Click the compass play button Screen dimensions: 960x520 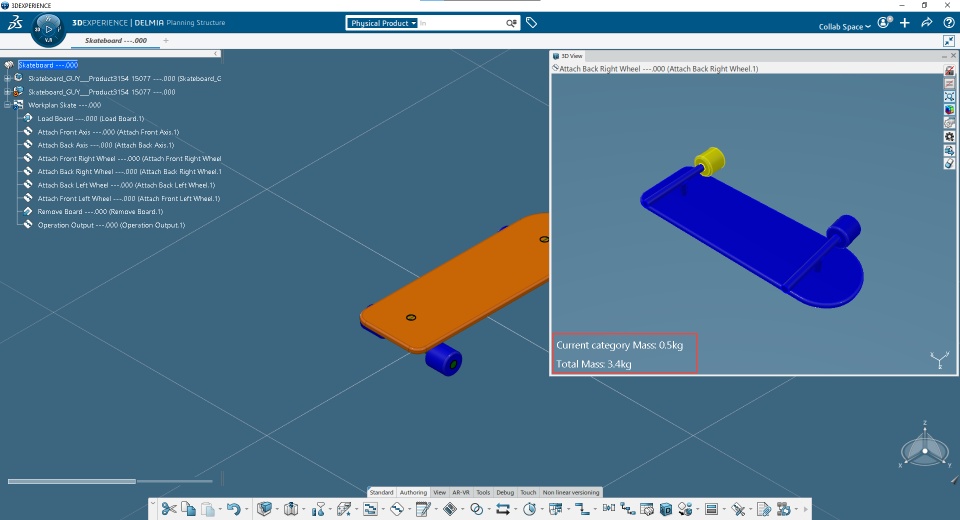48,29
